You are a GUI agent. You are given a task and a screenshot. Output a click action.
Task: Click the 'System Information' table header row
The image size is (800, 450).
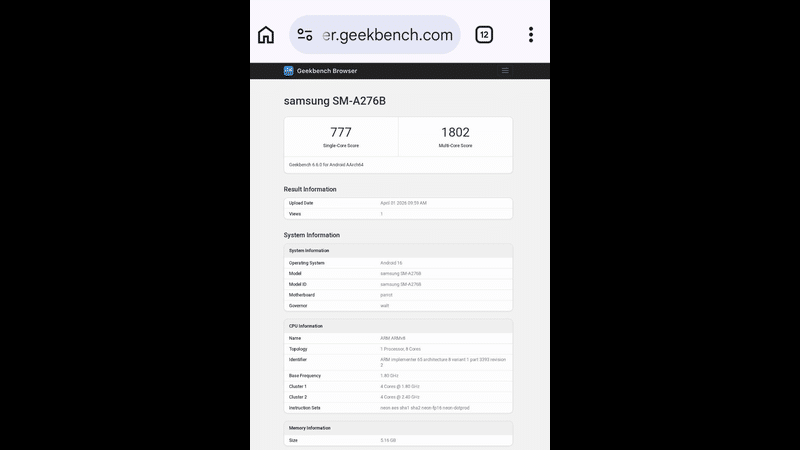[398, 251]
